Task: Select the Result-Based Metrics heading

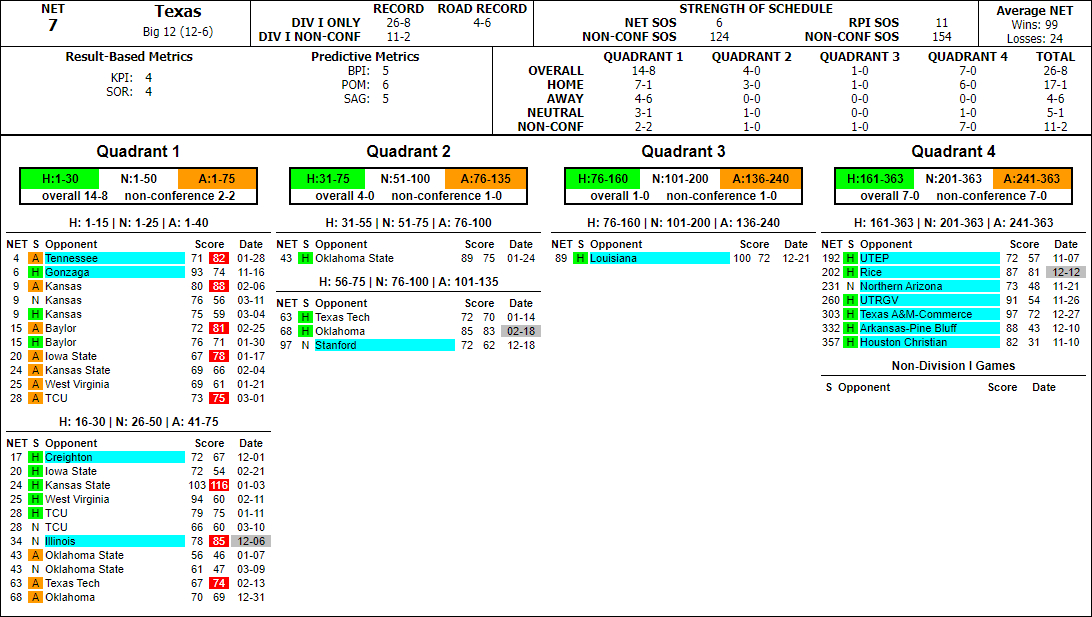Action: [x=129, y=57]
